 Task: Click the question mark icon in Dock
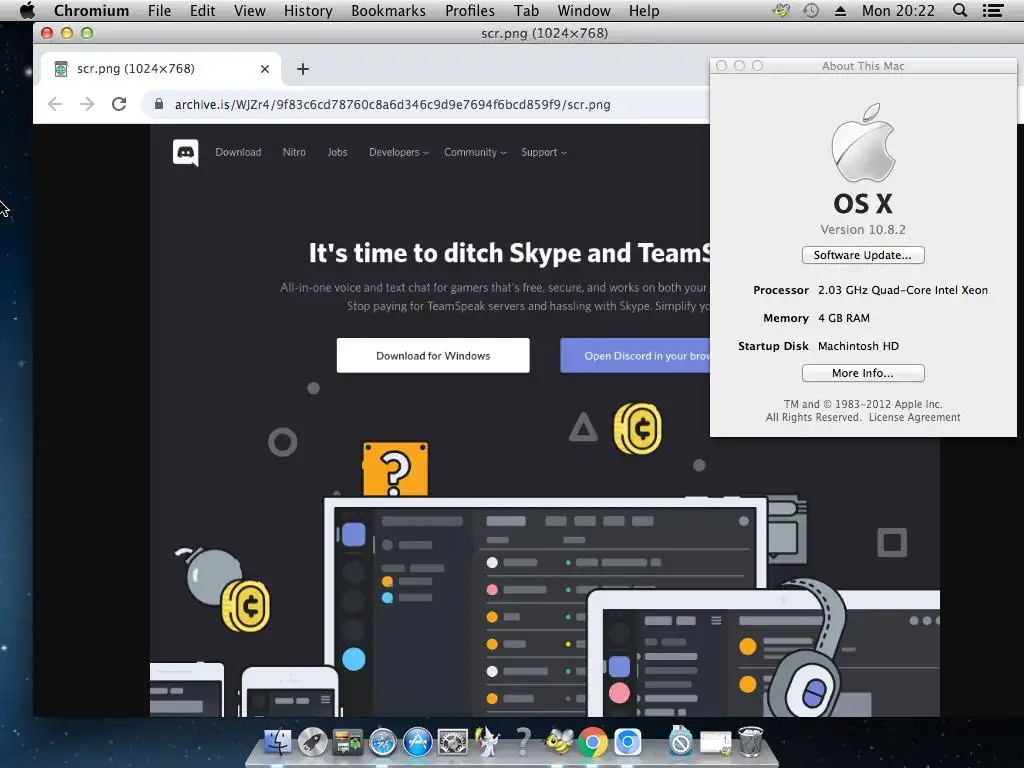pyautogui.click(x=522, y=742)
